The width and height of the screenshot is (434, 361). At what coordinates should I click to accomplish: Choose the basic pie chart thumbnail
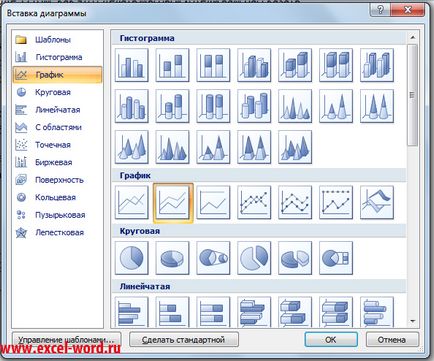tap(132, 258)
